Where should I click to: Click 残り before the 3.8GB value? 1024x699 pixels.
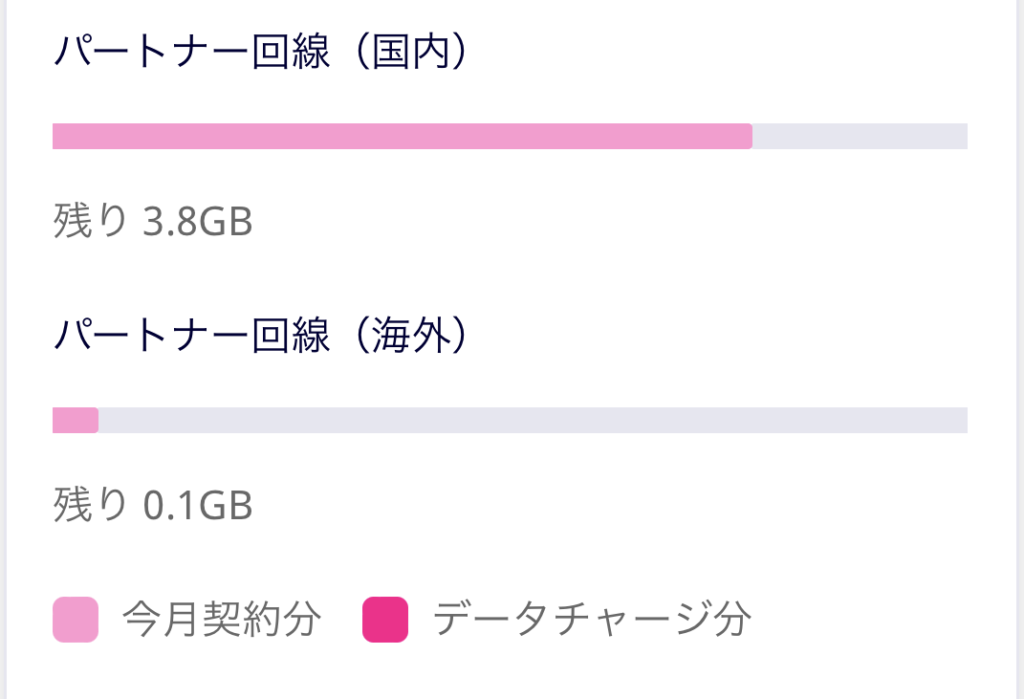click(90, 221)
